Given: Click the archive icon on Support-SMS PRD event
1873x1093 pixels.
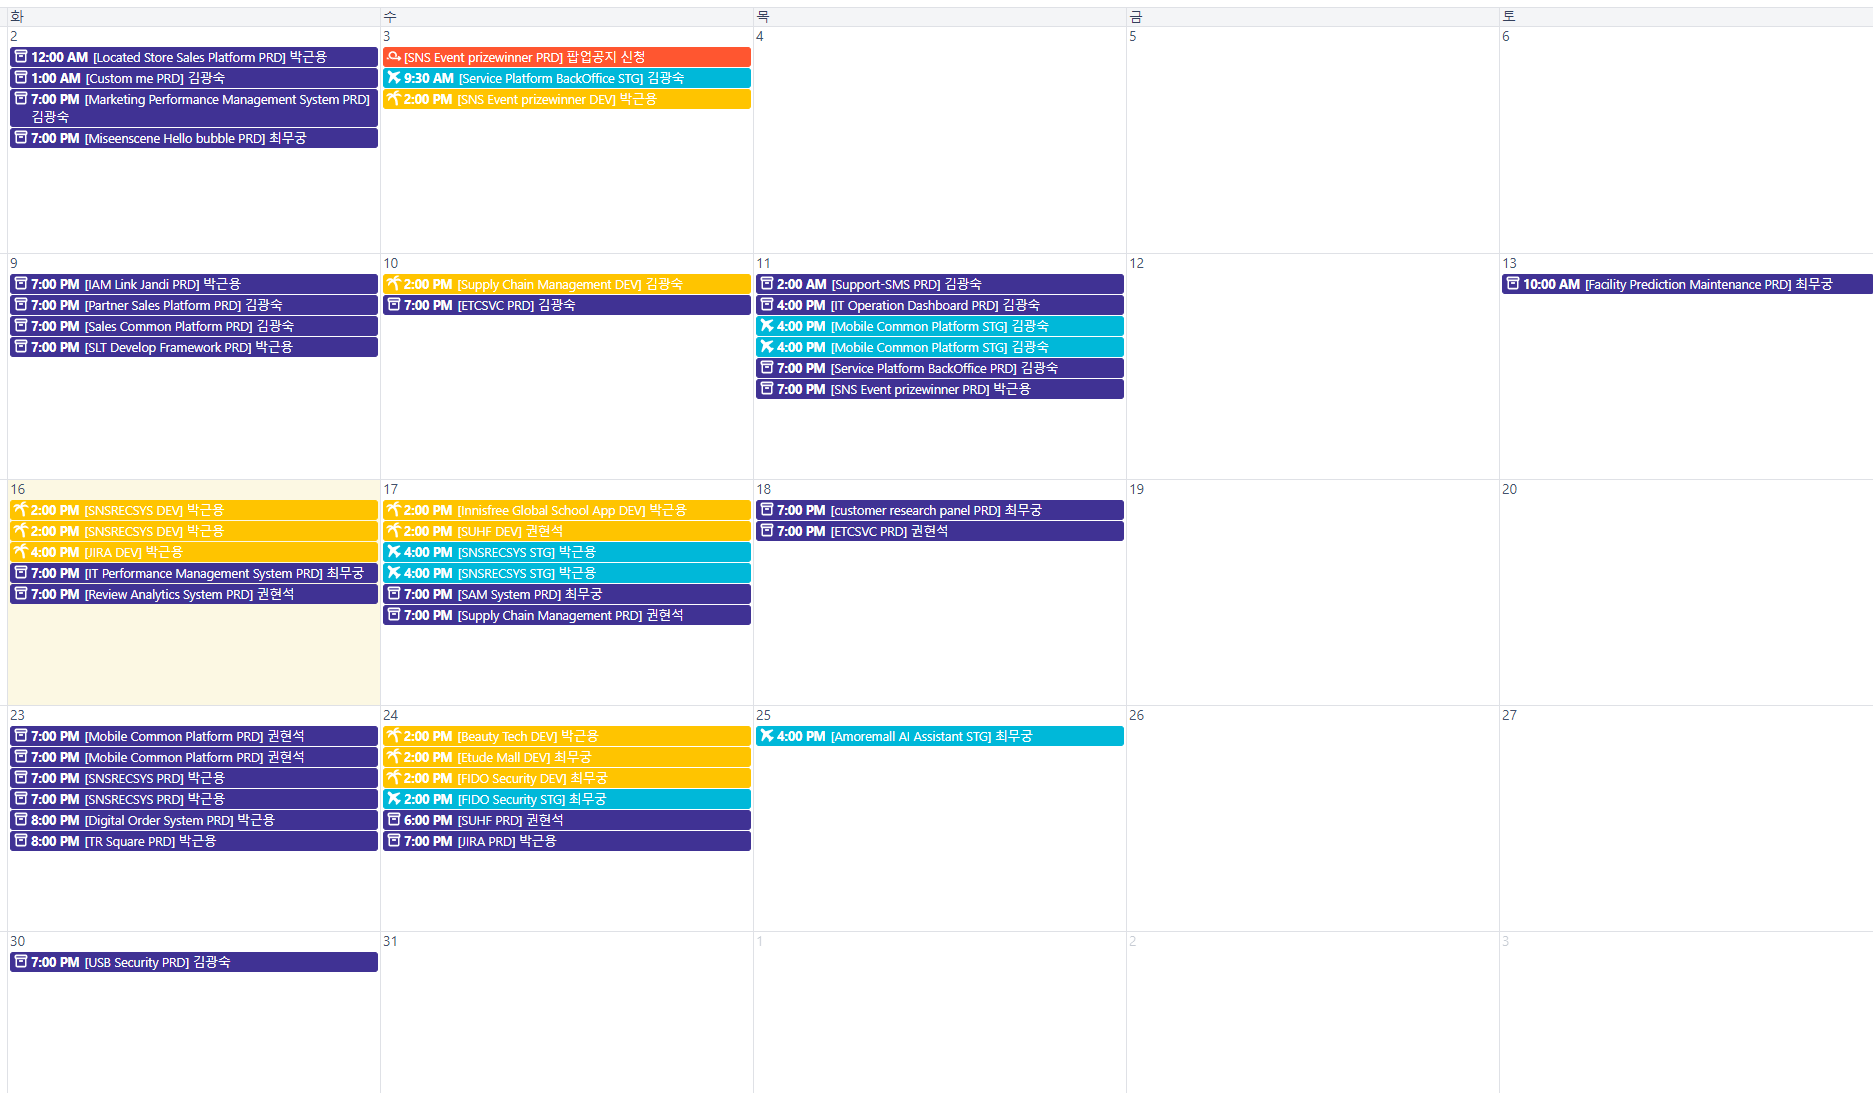Looking at the screenshot, I should (767, 284).
